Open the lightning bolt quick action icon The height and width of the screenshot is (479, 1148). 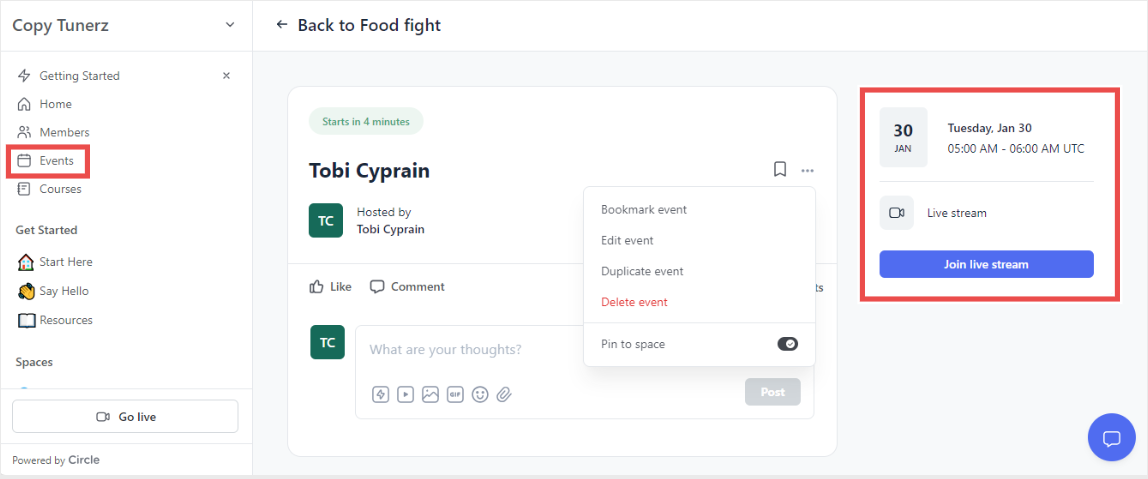(x=381, y=394)
